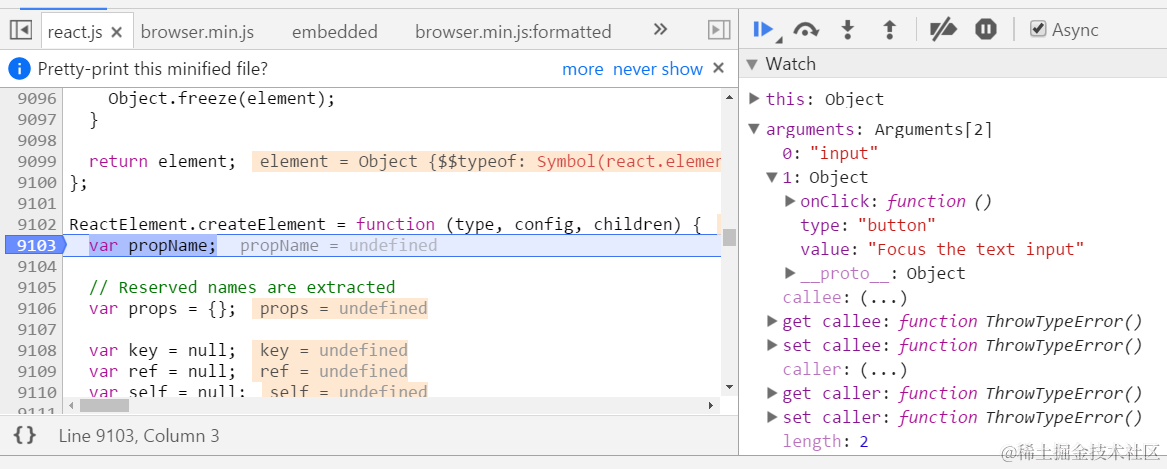Expand the onClick function entry
1167x469 pixels.
tap(790, 200)
